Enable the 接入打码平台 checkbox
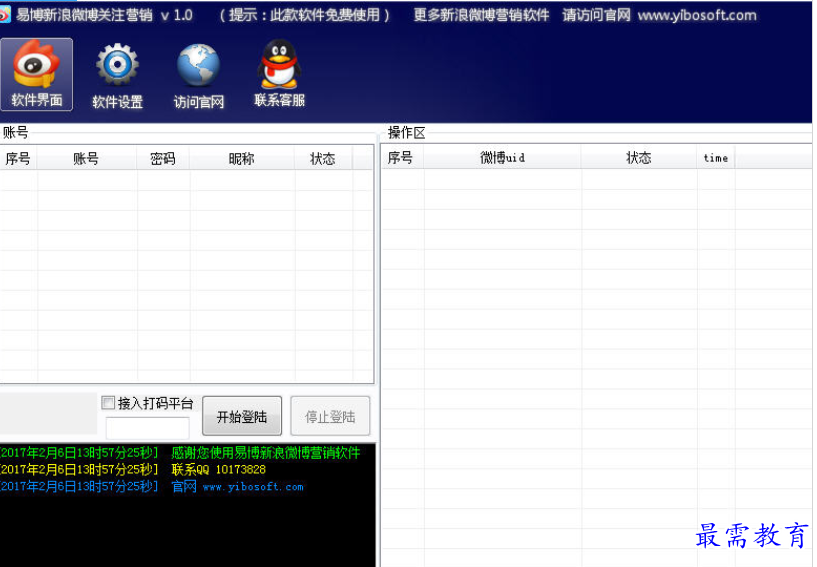817x567 pixels. coord(108,402)
